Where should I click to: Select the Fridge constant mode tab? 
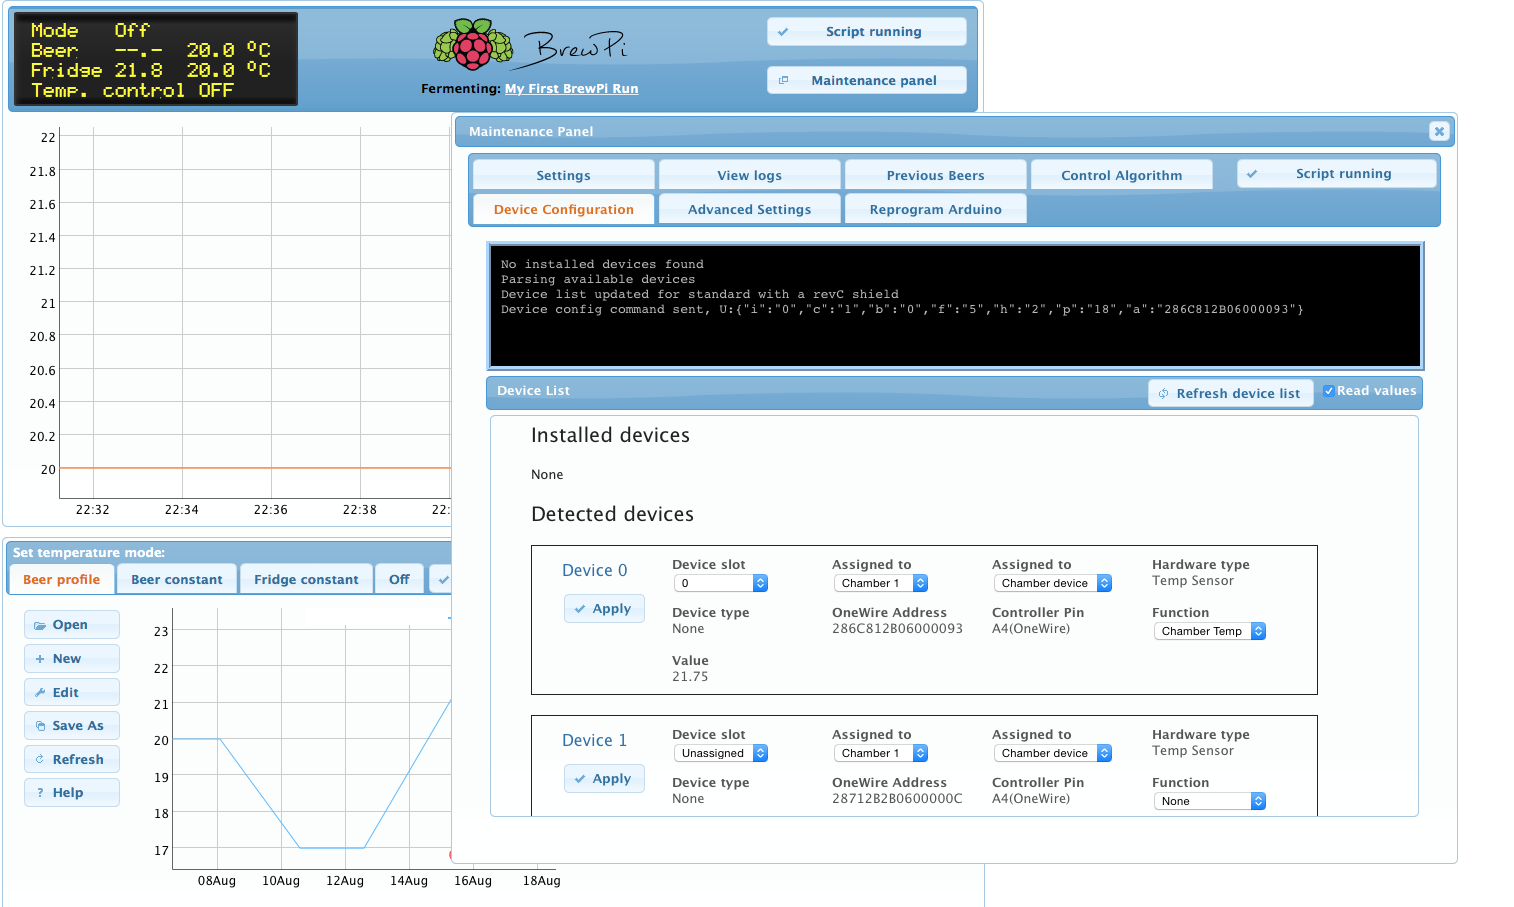(306, 579)
